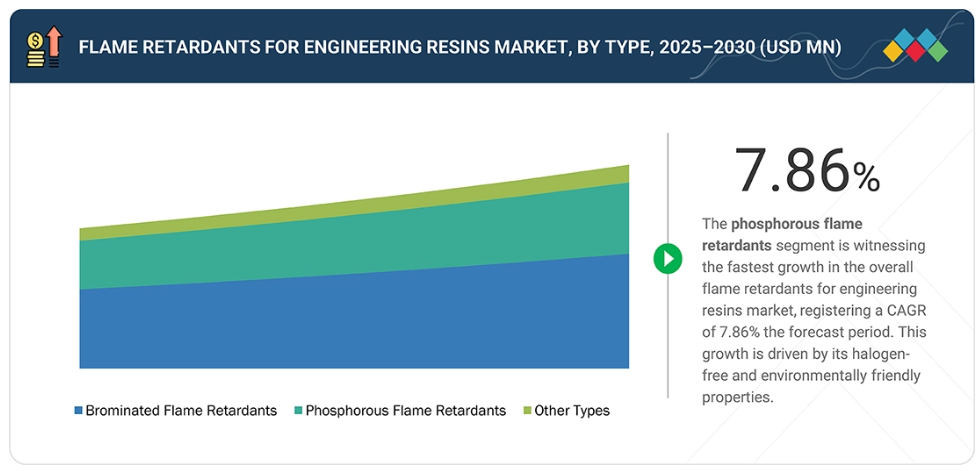Click the orange upward arrow in header icon
Screen dimensions: 979x471
pyautogui.click(x=53, y=42)
